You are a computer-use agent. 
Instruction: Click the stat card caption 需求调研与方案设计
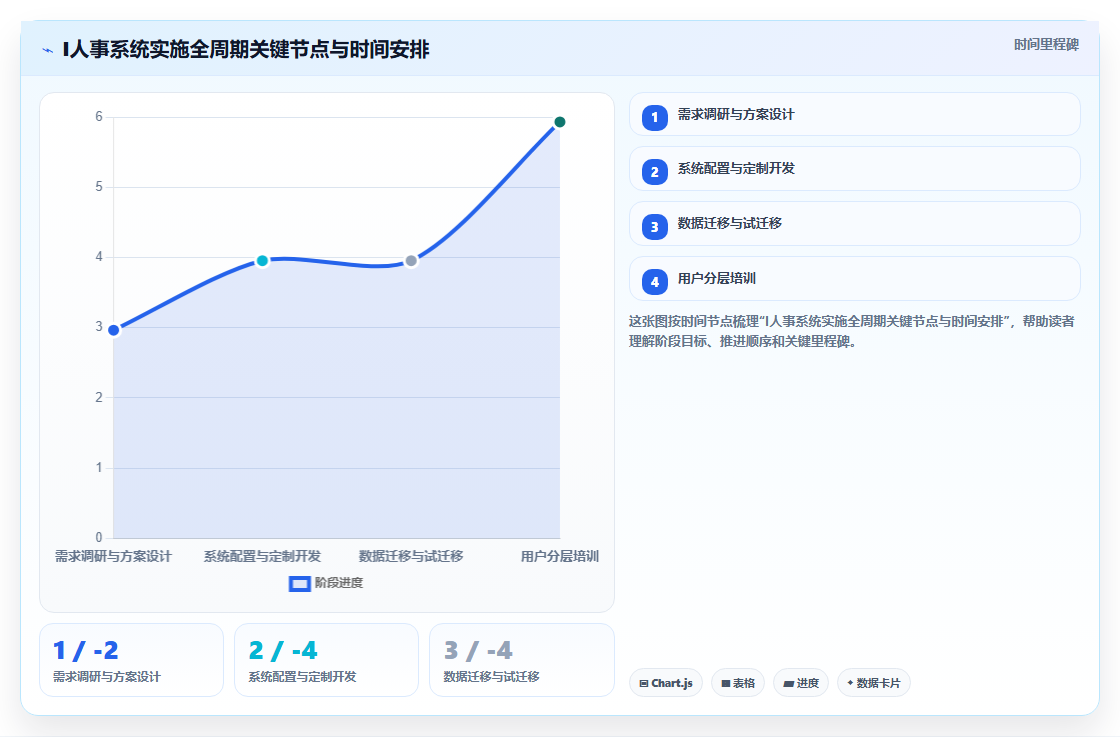coord(107,676)
